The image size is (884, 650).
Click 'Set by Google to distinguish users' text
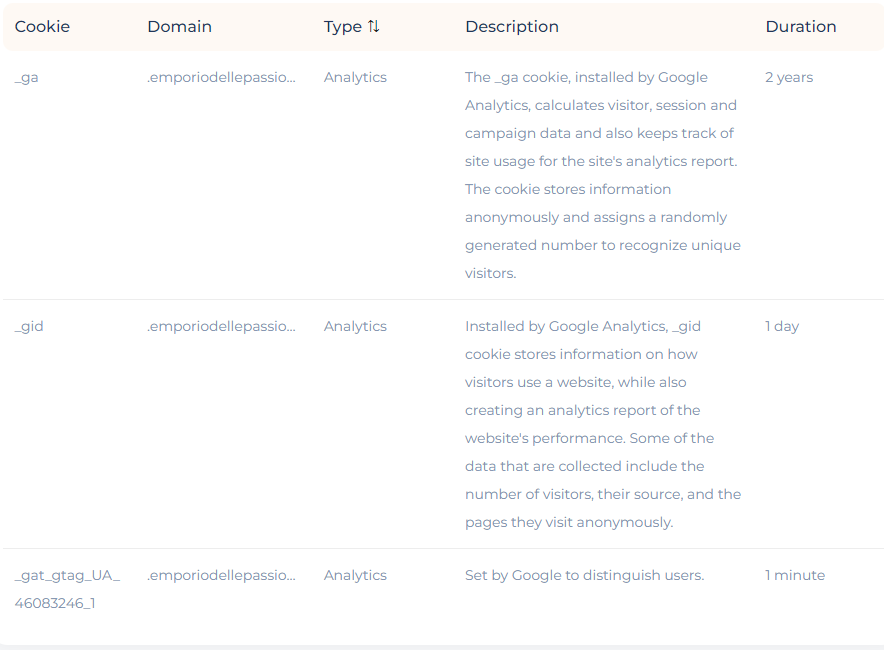pyautogui.click(x=585, y=576)
